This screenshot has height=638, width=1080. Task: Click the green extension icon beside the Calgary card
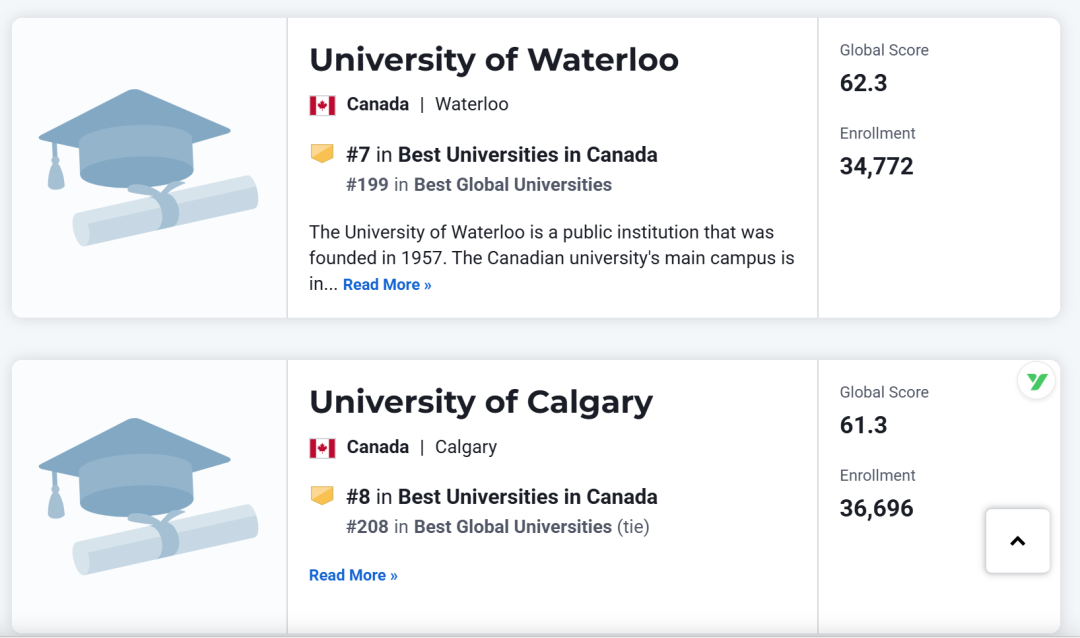(1036, 380)
